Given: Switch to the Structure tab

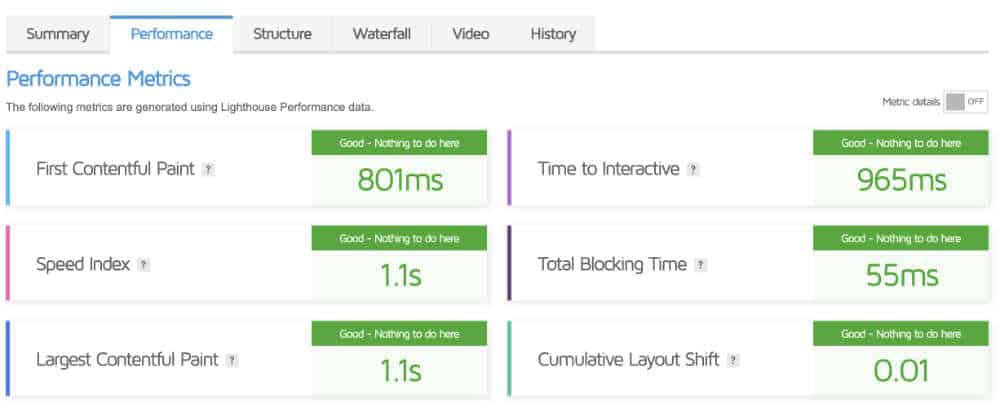Looking at the screenshot, I should point(282,34).
